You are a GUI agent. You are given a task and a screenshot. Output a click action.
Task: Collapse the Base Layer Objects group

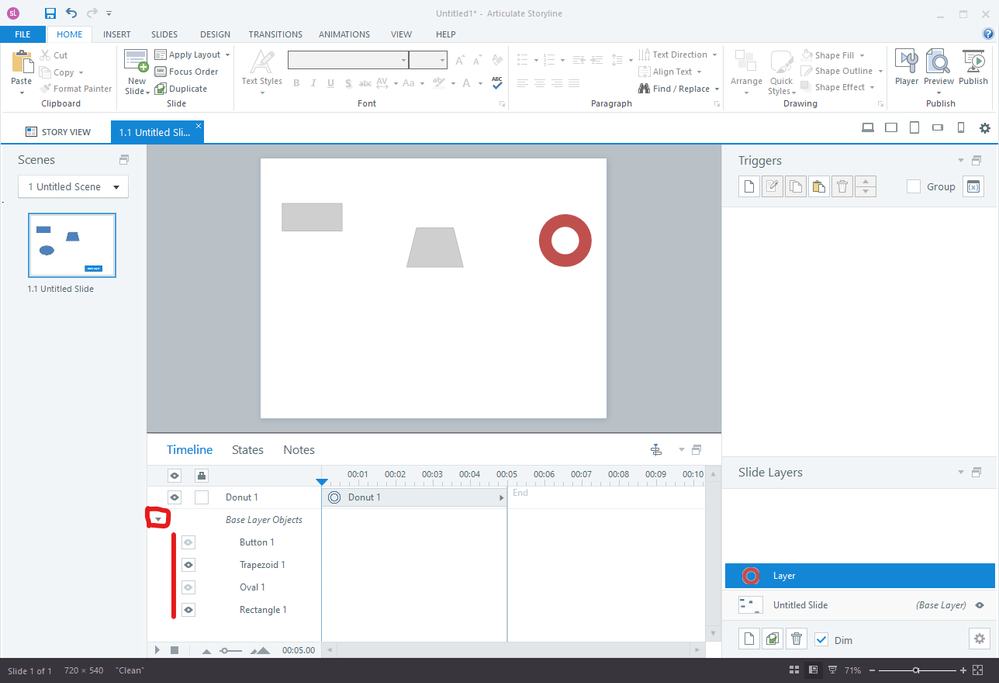[x=158, y=520]
